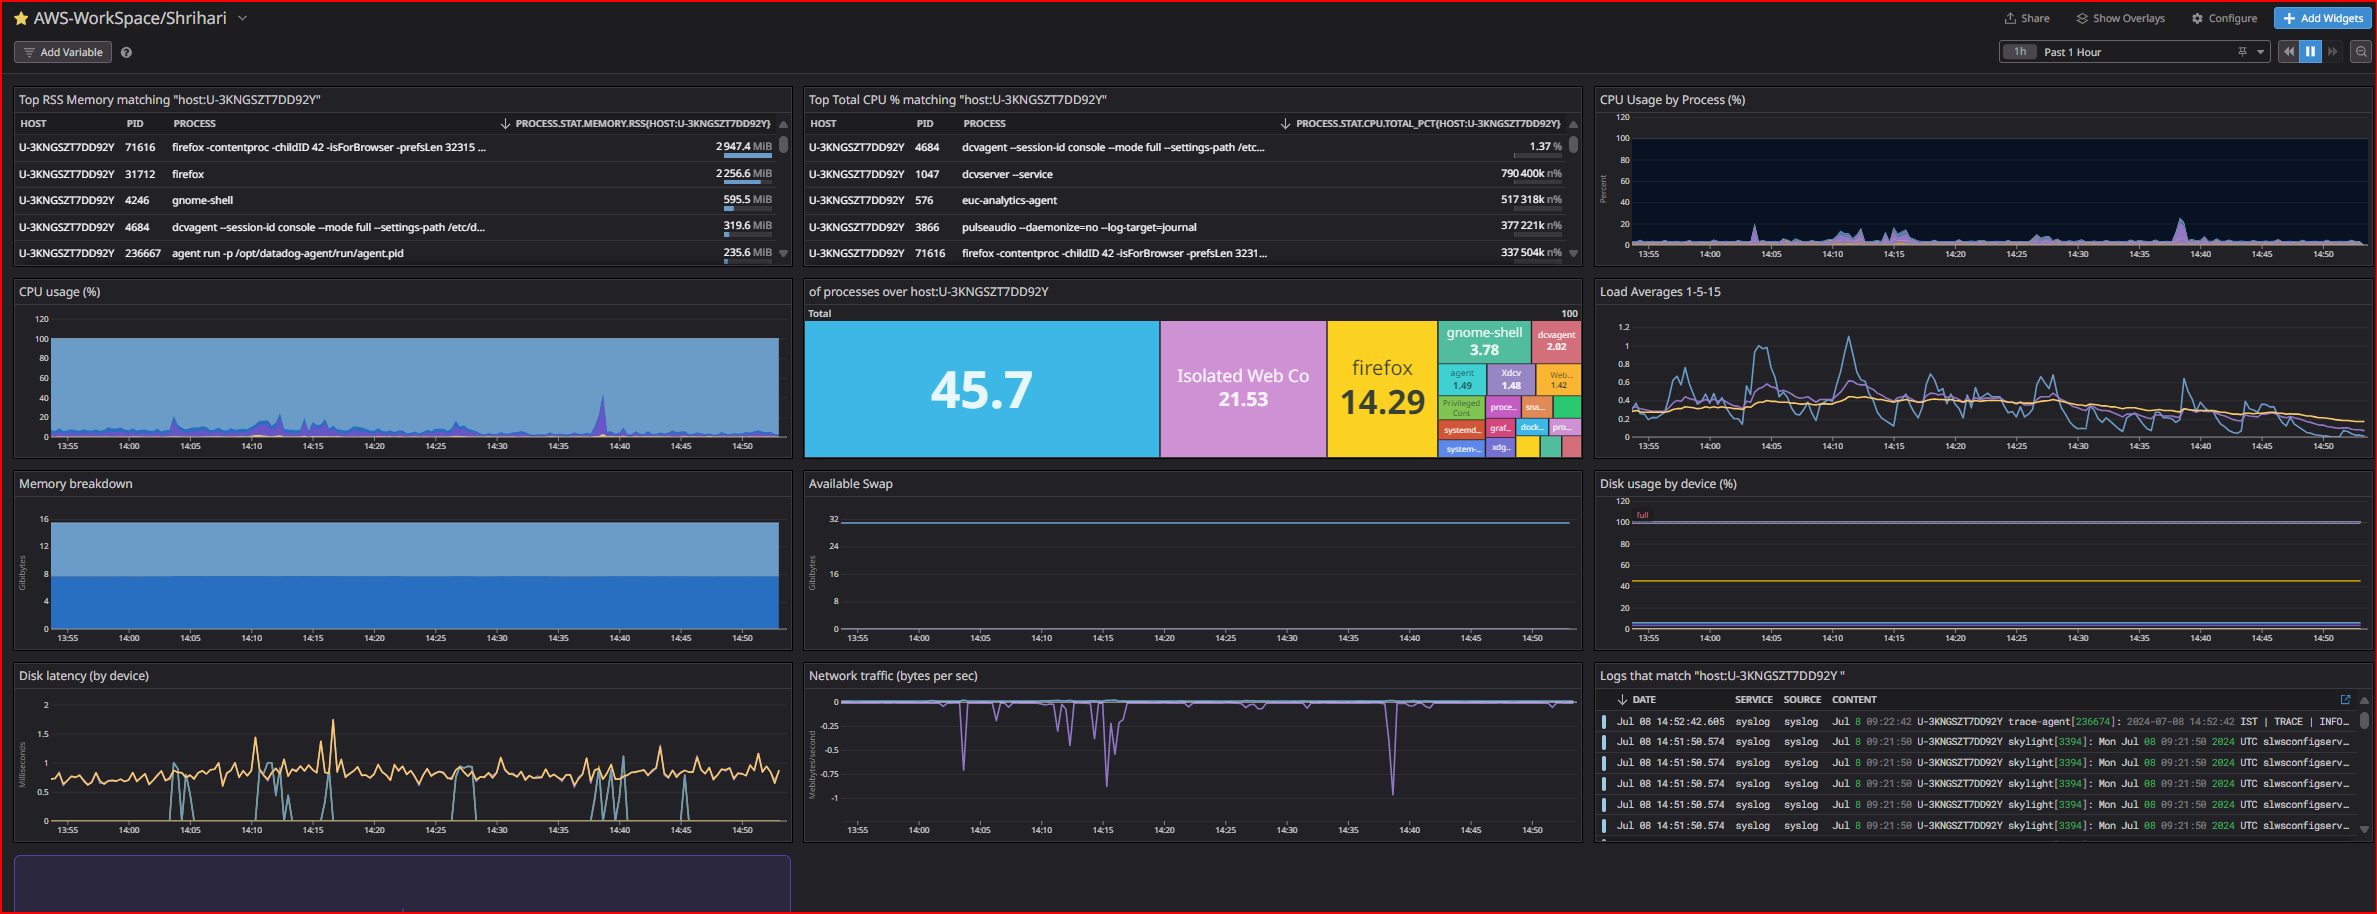Toggle Show Overlays on the dashboard
The image size is (2377, 914).
coord(2120,18)
